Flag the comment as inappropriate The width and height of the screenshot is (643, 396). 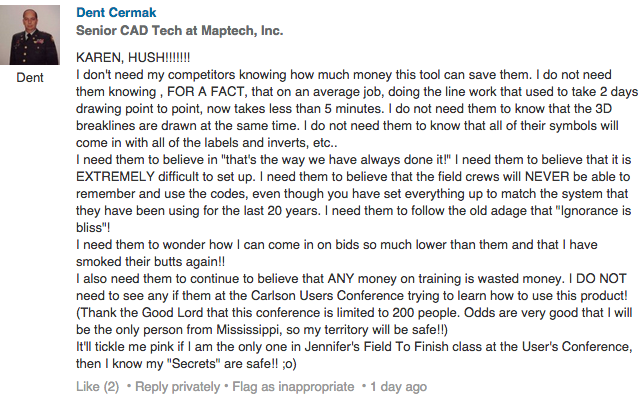click(x=293, y=386)
